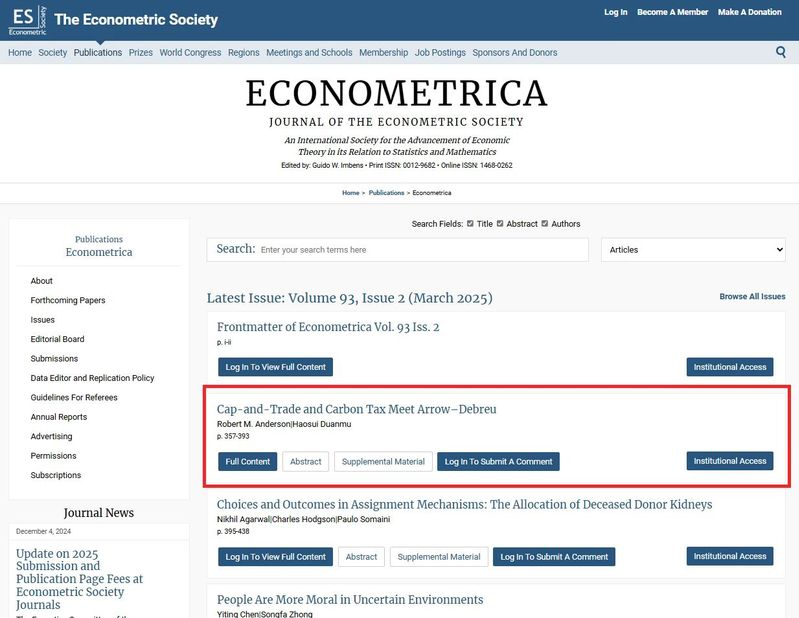This screenshot has width=799, height=618.
Task: Open Update on 2025 Submission news item
Action: (79, 579)
